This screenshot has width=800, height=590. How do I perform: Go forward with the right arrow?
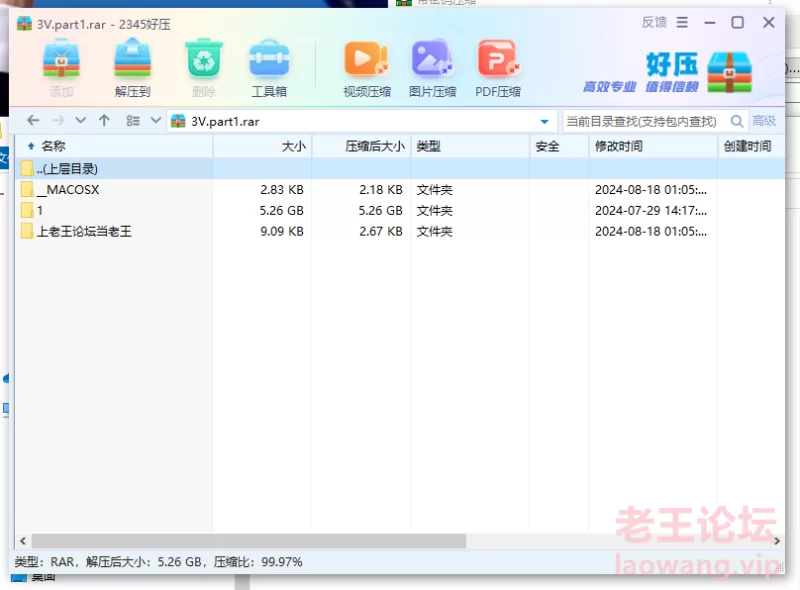[x=58, y=121]
